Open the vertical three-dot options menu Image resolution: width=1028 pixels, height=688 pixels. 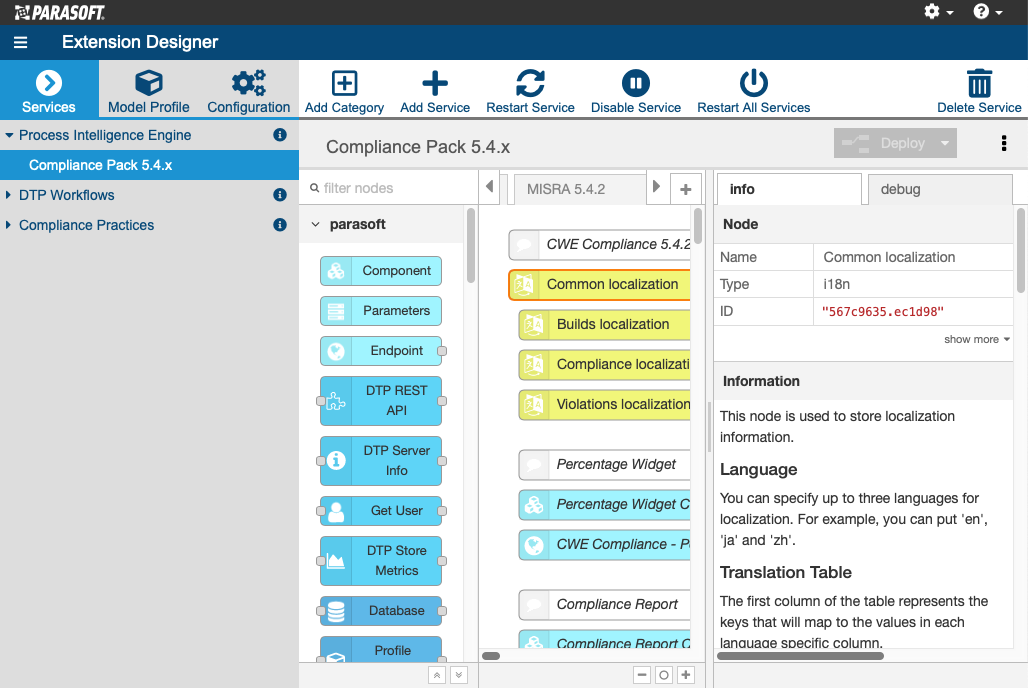1004,143
